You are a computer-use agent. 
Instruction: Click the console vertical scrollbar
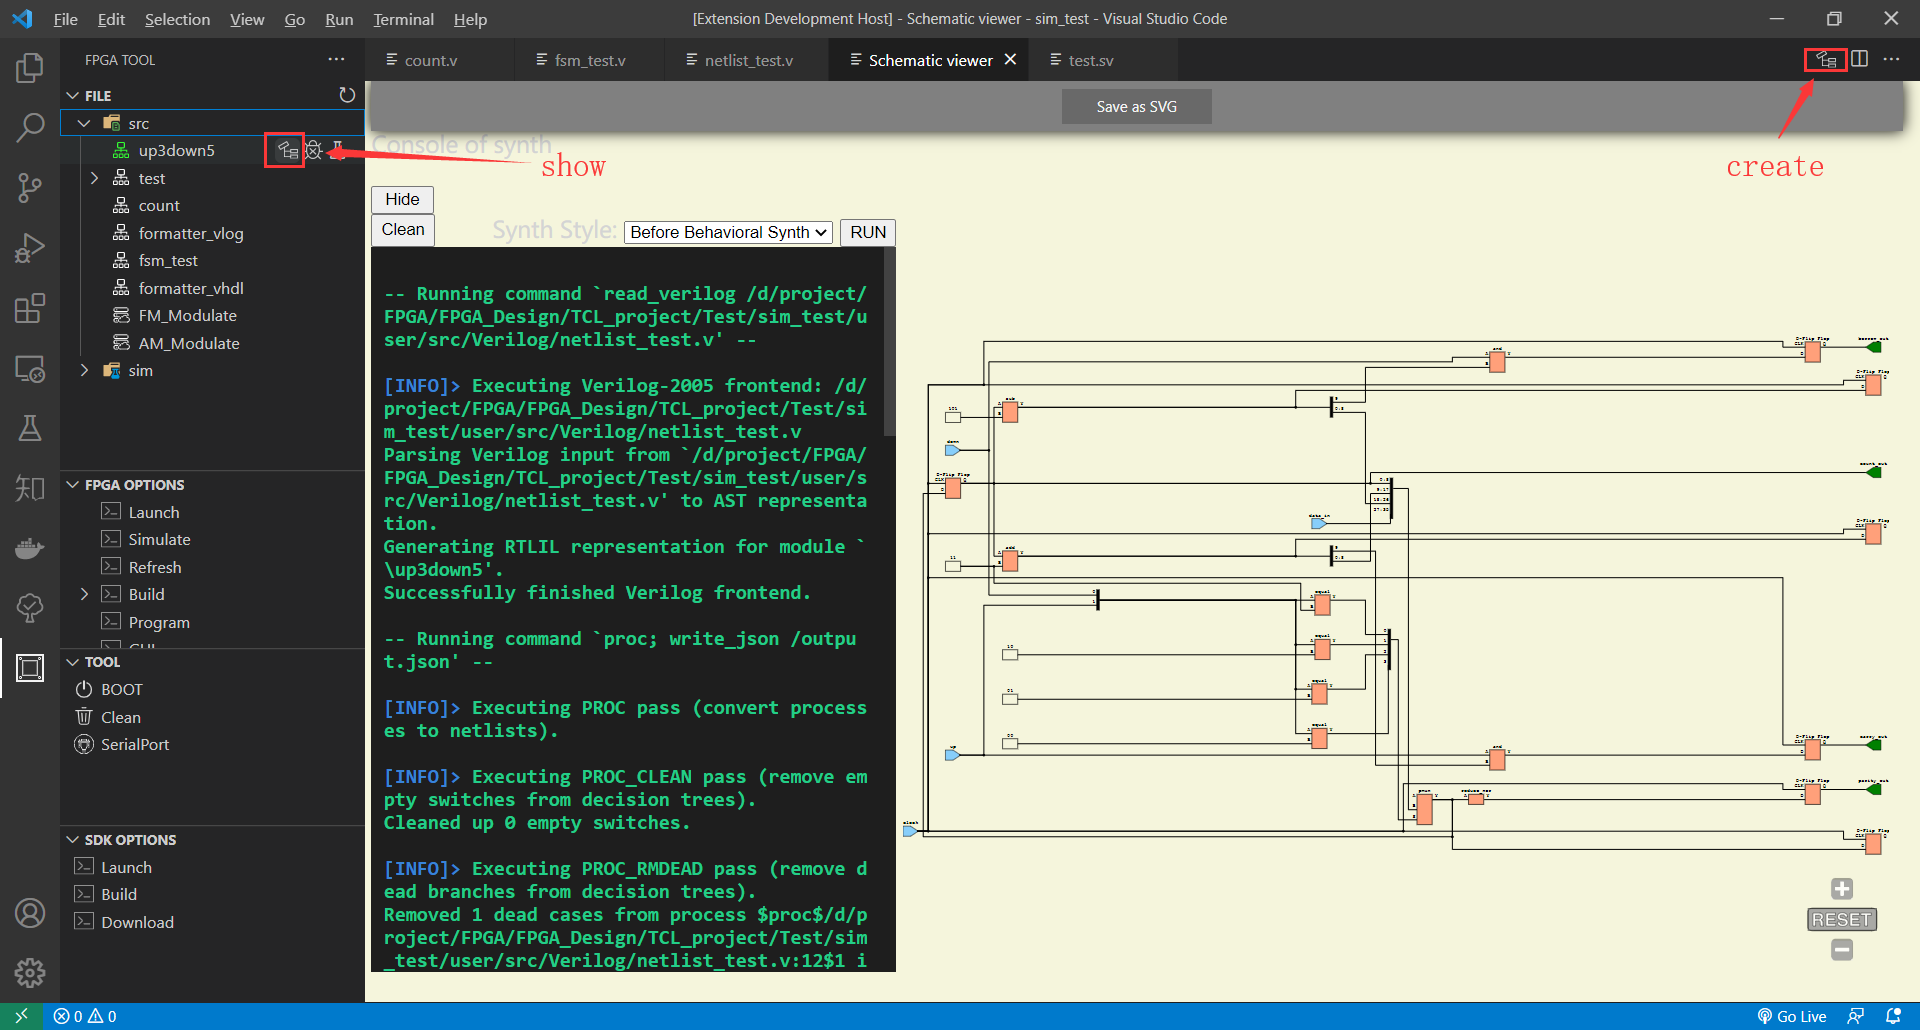pyautogui.click(x=889, y=344)
